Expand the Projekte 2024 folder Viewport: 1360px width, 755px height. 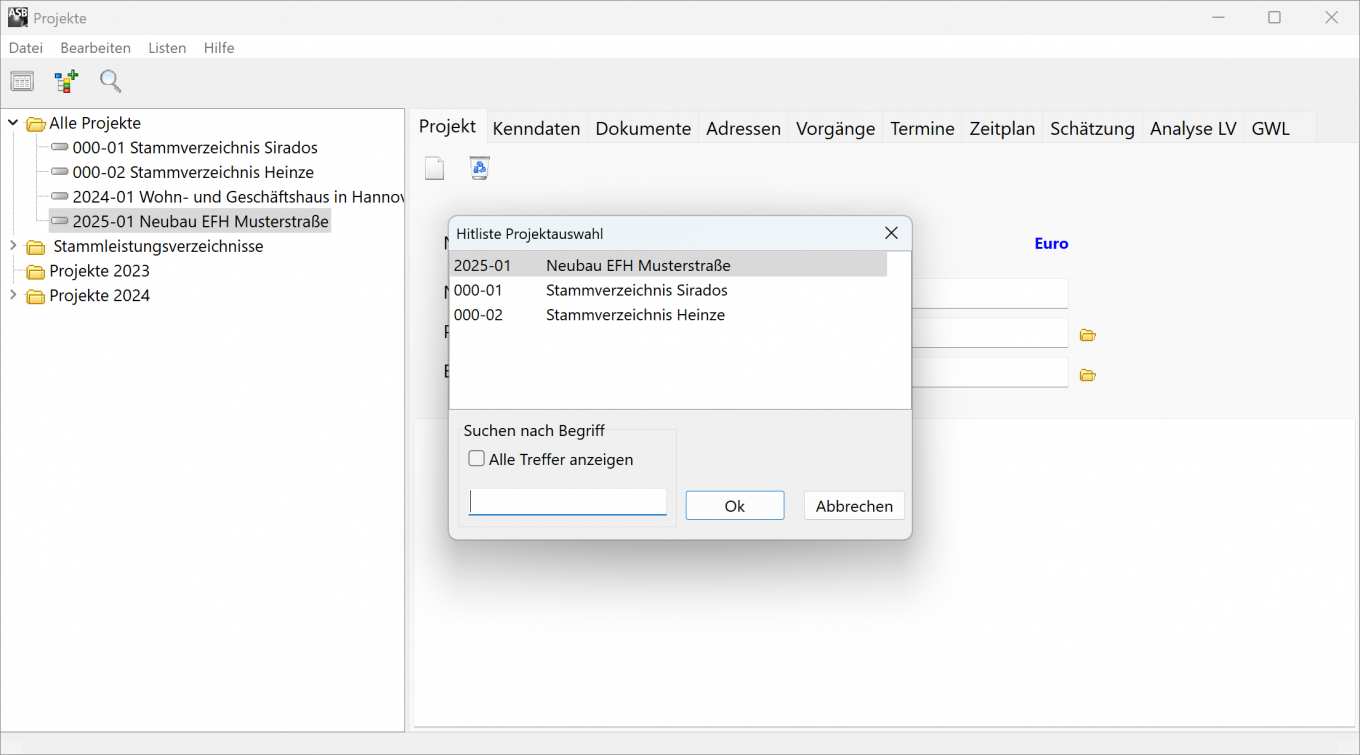click(13, 295)
